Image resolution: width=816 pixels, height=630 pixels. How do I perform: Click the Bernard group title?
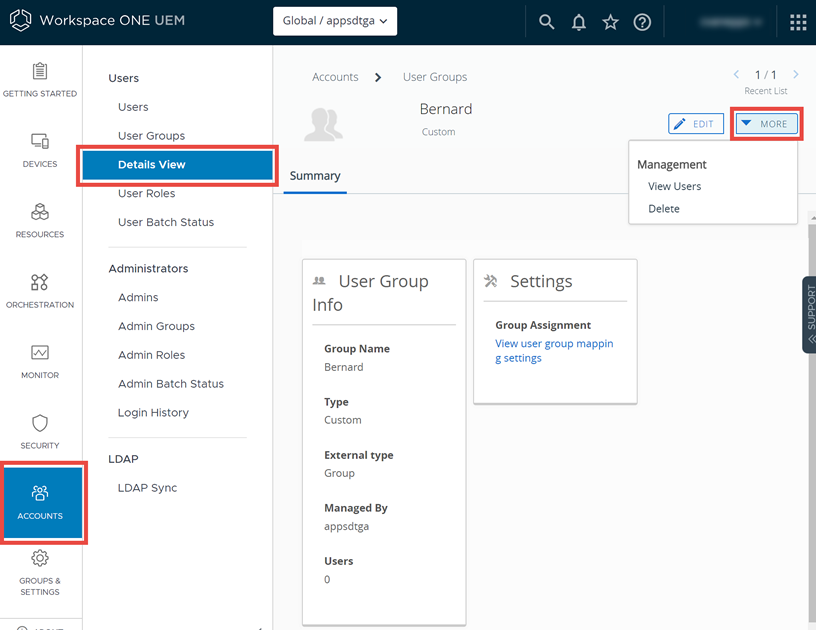coord(446,109)
